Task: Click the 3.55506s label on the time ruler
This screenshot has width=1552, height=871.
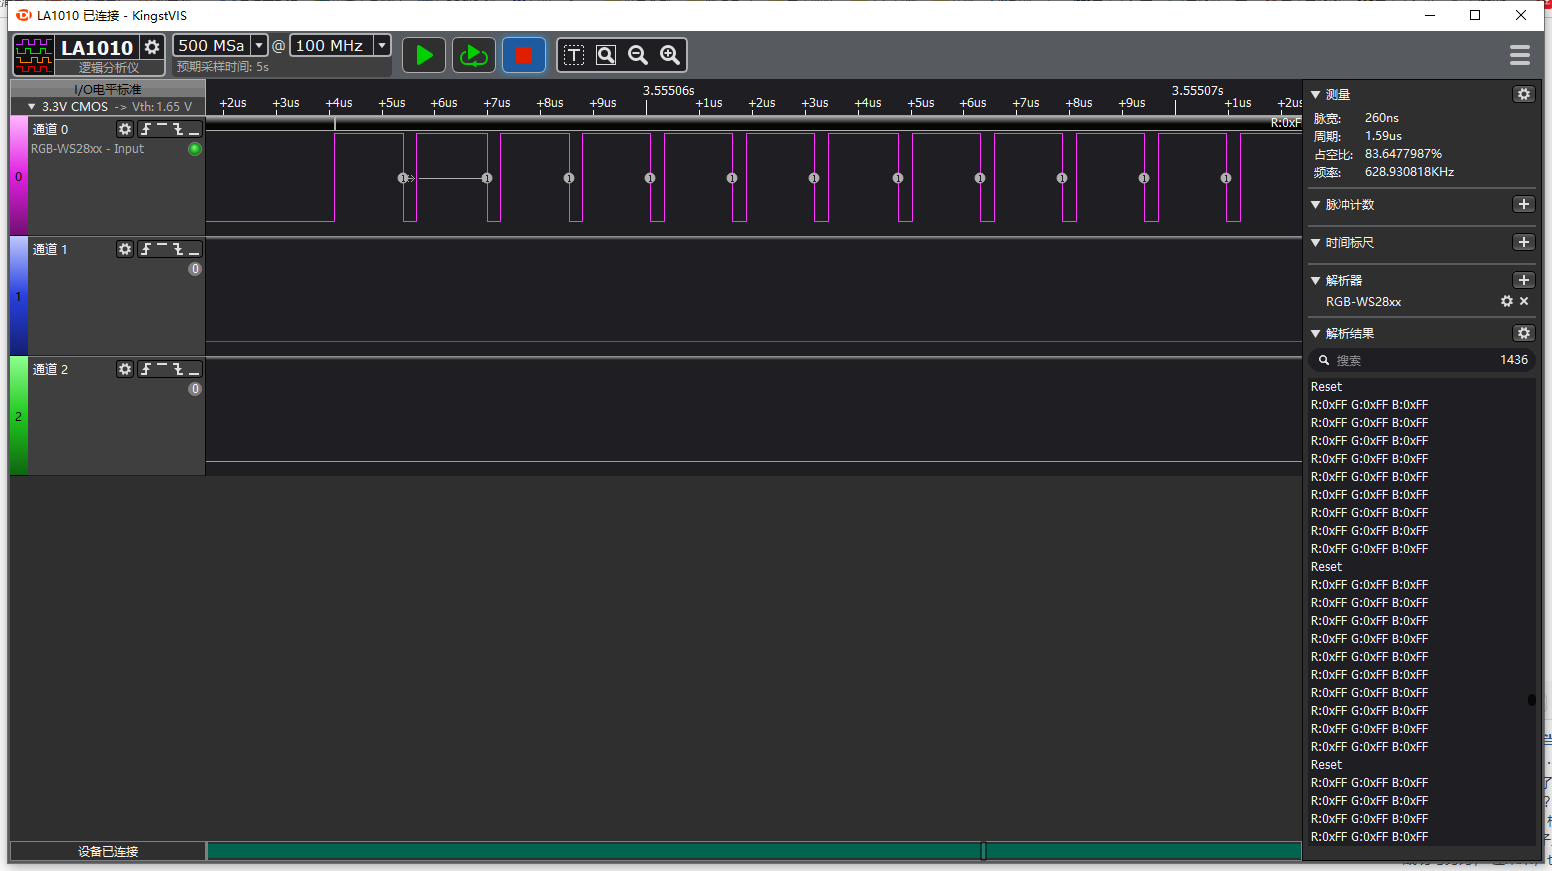Action: [x=668, y=90]
